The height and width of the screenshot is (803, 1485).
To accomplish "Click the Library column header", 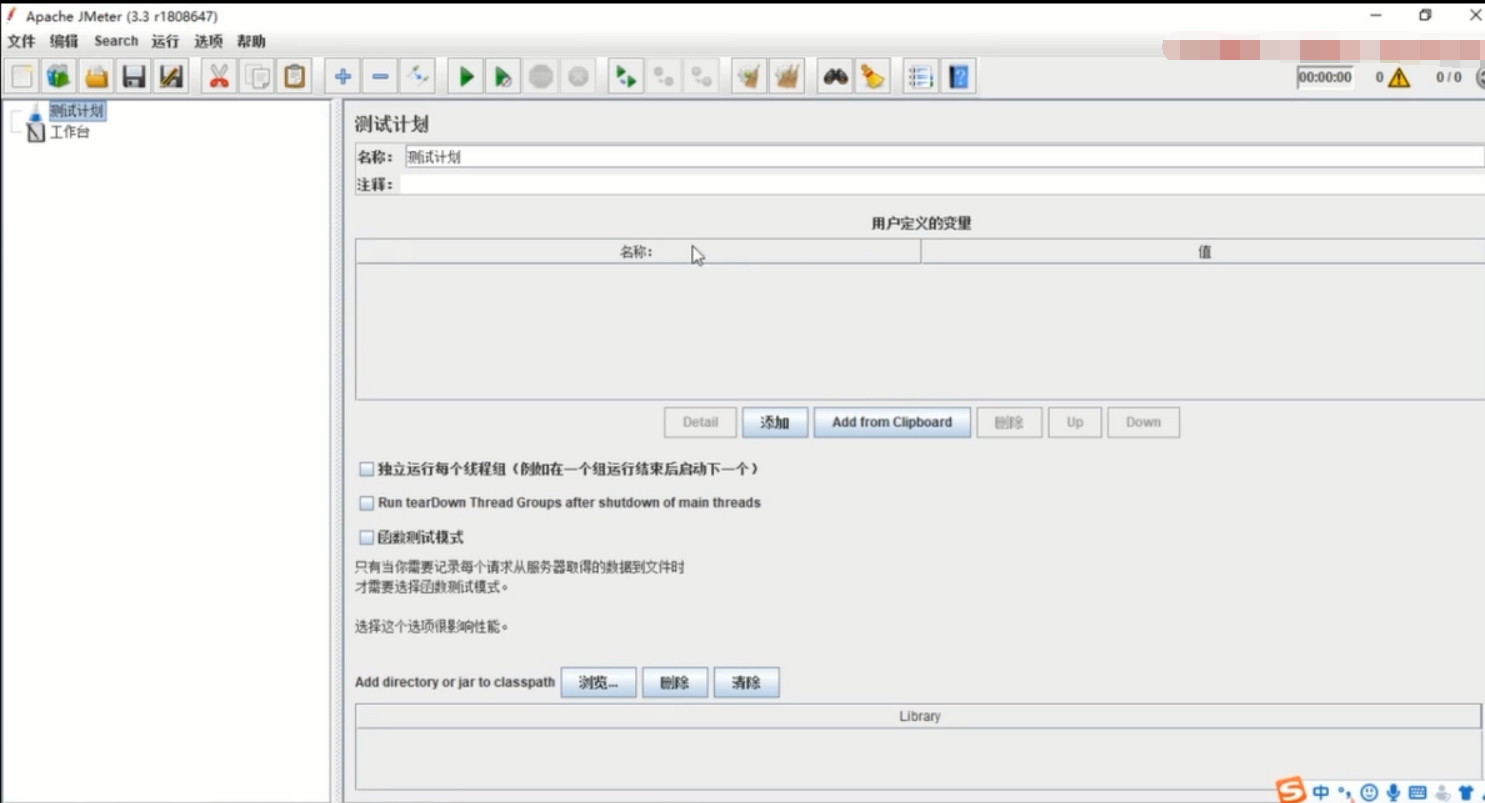I will coord(918,716).
